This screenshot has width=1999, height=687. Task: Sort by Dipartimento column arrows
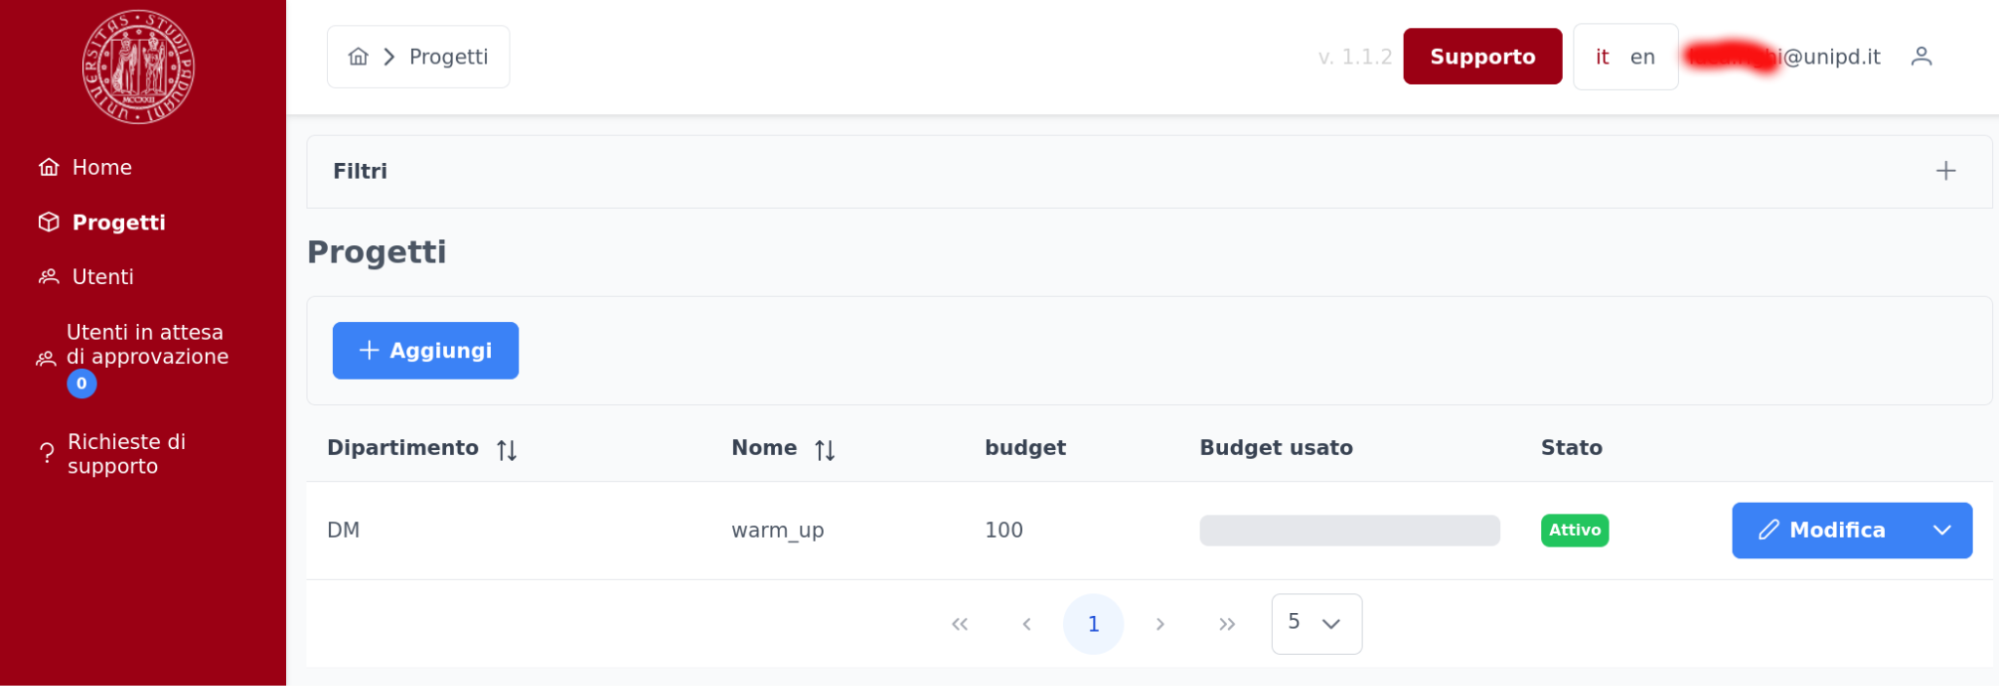tap(507, 450)
